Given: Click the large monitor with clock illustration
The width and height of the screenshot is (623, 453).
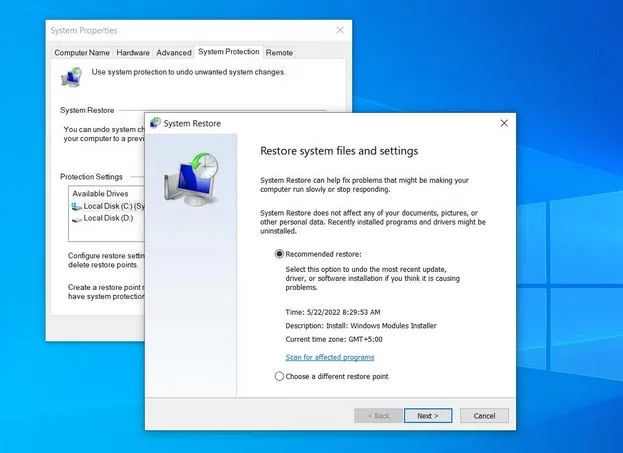Looking at the screenshot, I should (x=191, y=179).
